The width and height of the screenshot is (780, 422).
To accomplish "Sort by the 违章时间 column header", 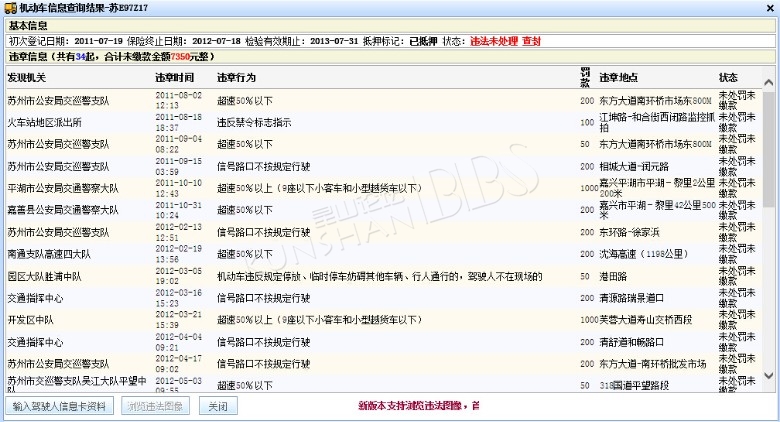I will (x=175, y=77).
